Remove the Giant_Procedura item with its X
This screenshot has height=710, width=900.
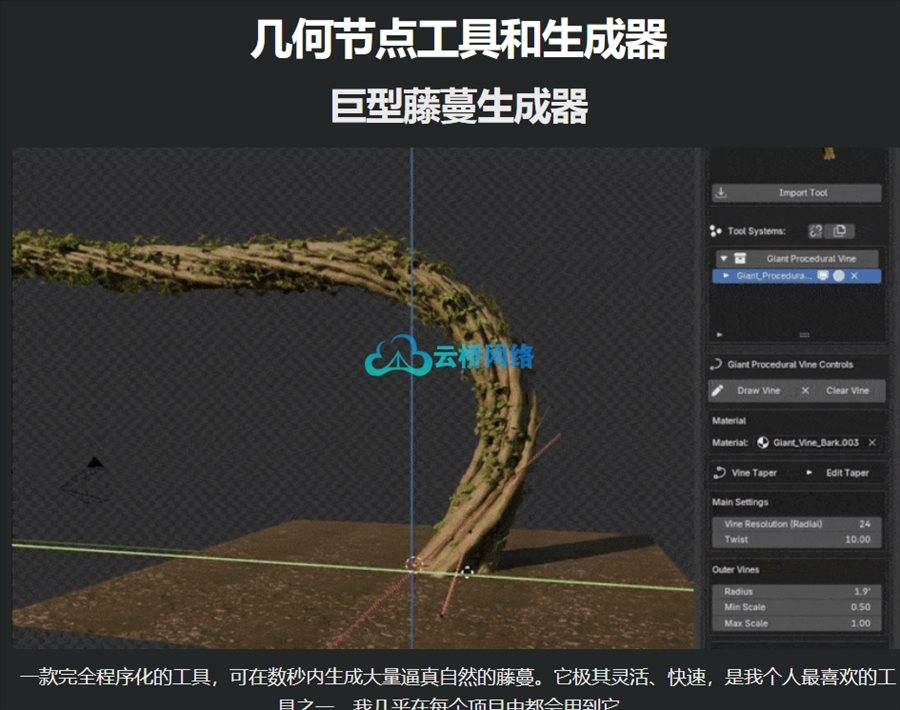855,275
